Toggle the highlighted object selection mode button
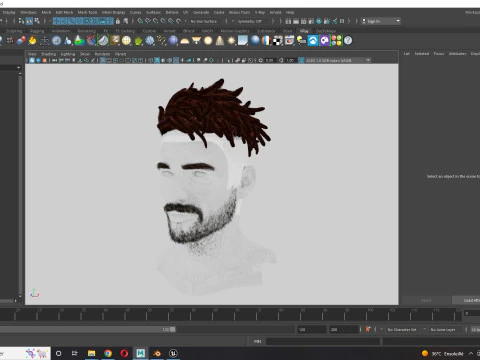This screenshot has width=480, height=360. point(29,21)
